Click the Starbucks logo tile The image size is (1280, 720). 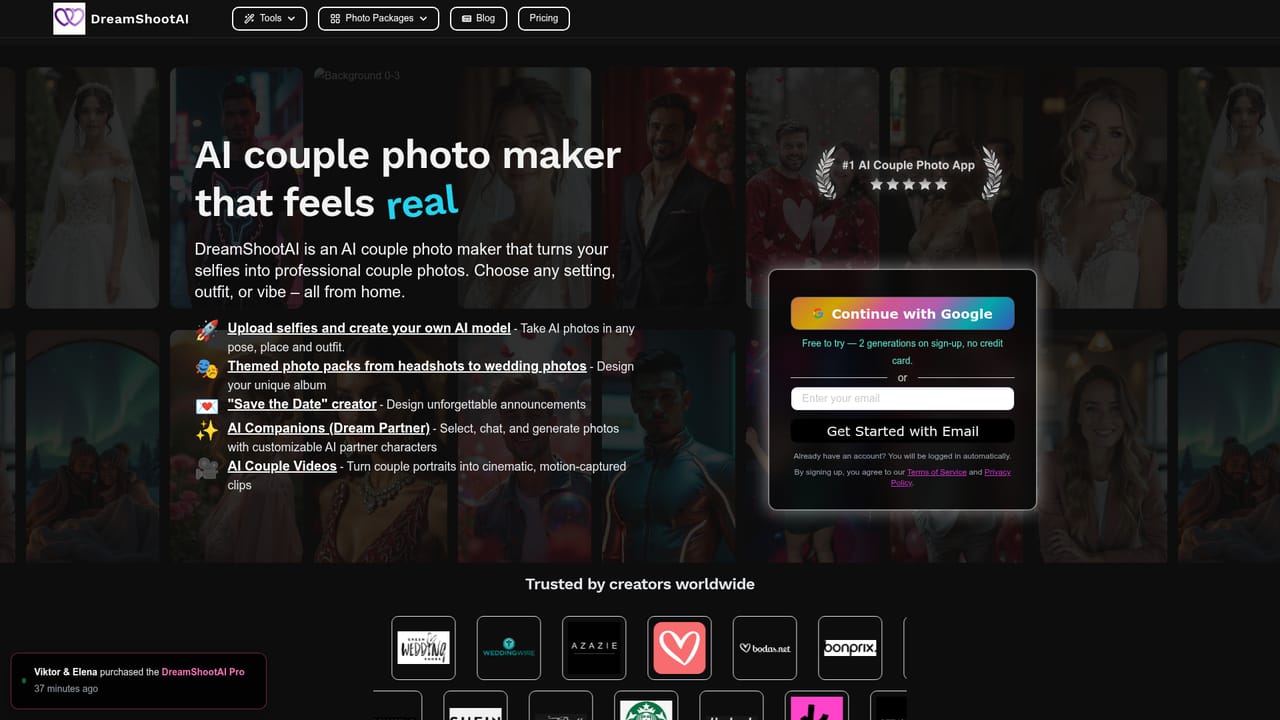(646, 705)
